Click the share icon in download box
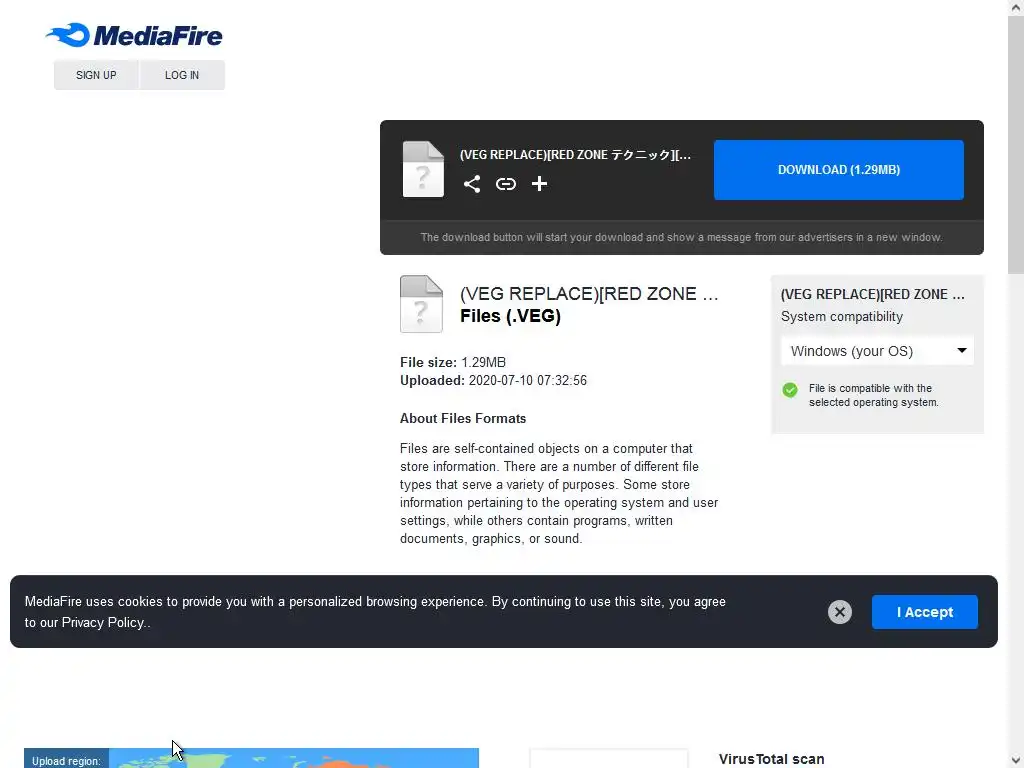 [472, 184]
